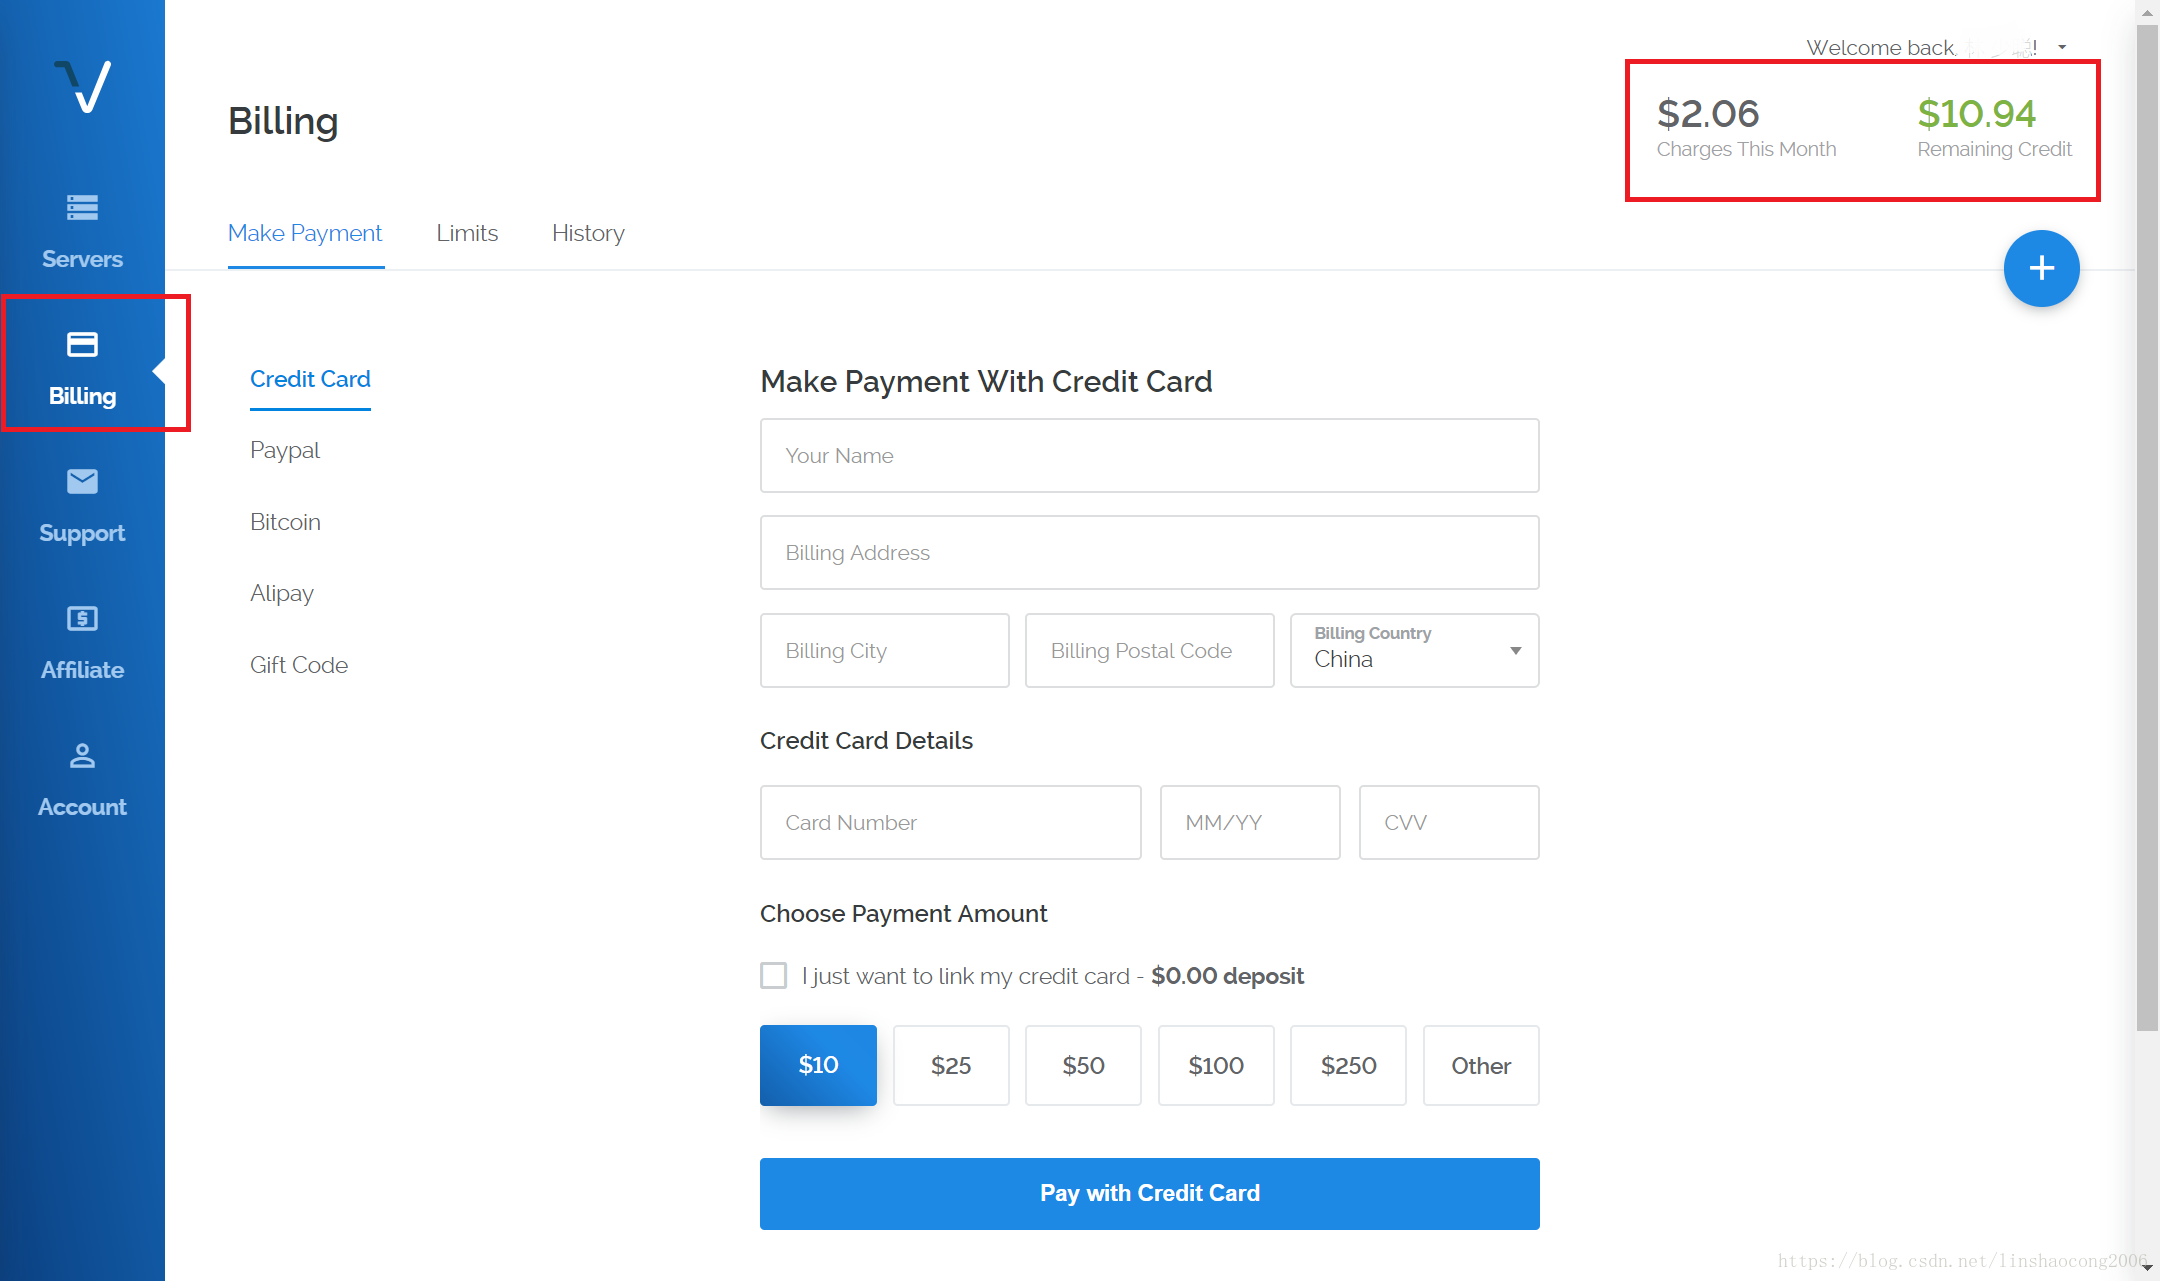Screen dimensions: 2160x1281
Task: Choose the Other payment amount option
Action: coord(1480,1065)
